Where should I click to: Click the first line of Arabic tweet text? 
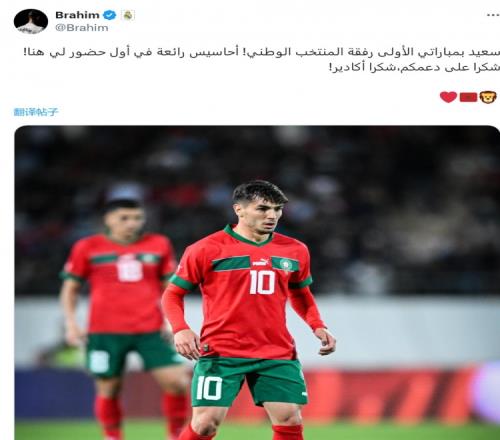pyautogui.click(x=262, y=52)
